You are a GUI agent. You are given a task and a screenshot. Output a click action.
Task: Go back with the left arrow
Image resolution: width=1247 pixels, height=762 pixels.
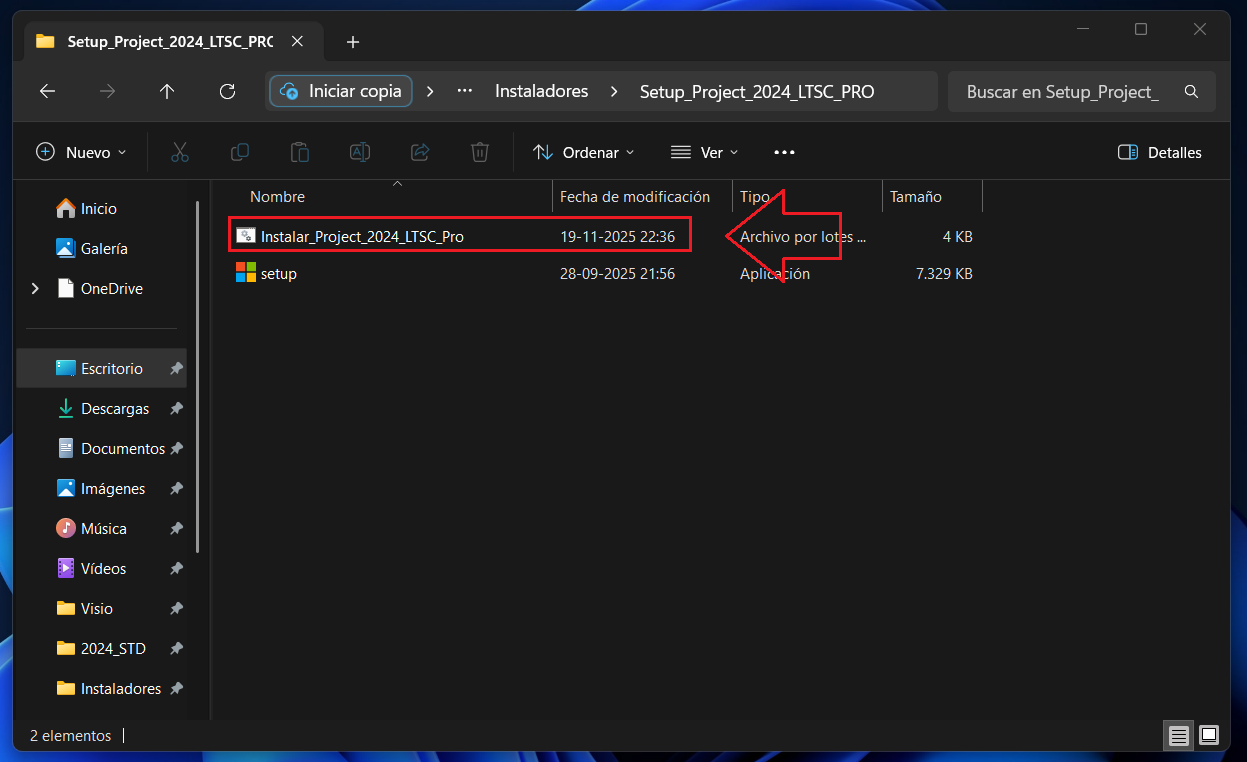pyautogui.click(x=47, y=91)
